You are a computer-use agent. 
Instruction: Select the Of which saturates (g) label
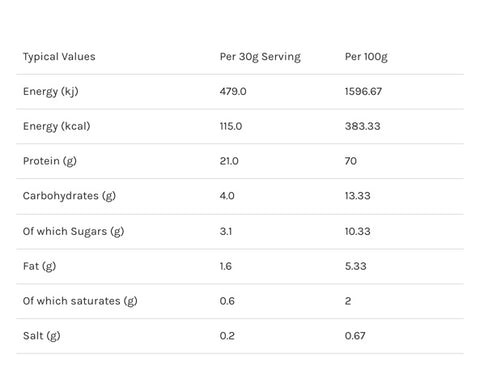click(80, 301)
